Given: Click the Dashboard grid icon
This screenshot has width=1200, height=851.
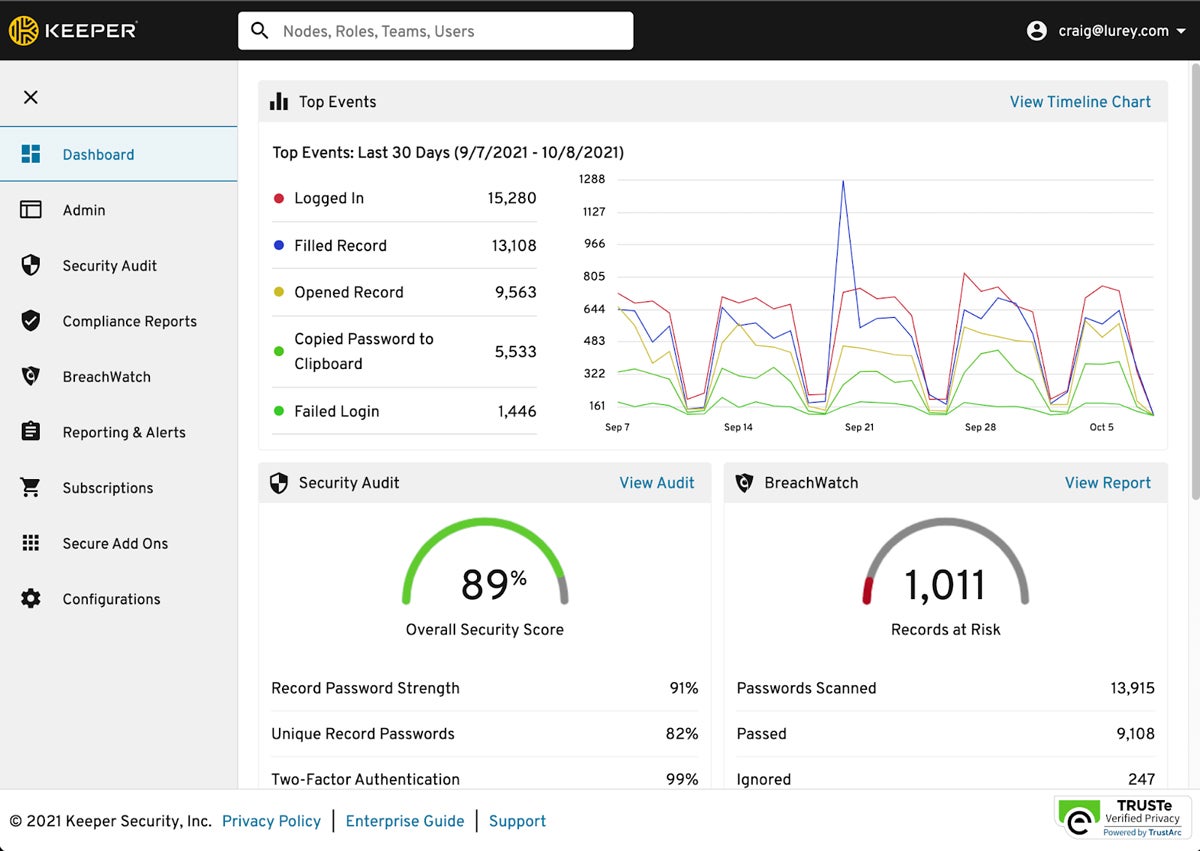Looking at the screenshot, I should (x=31, y=154).
